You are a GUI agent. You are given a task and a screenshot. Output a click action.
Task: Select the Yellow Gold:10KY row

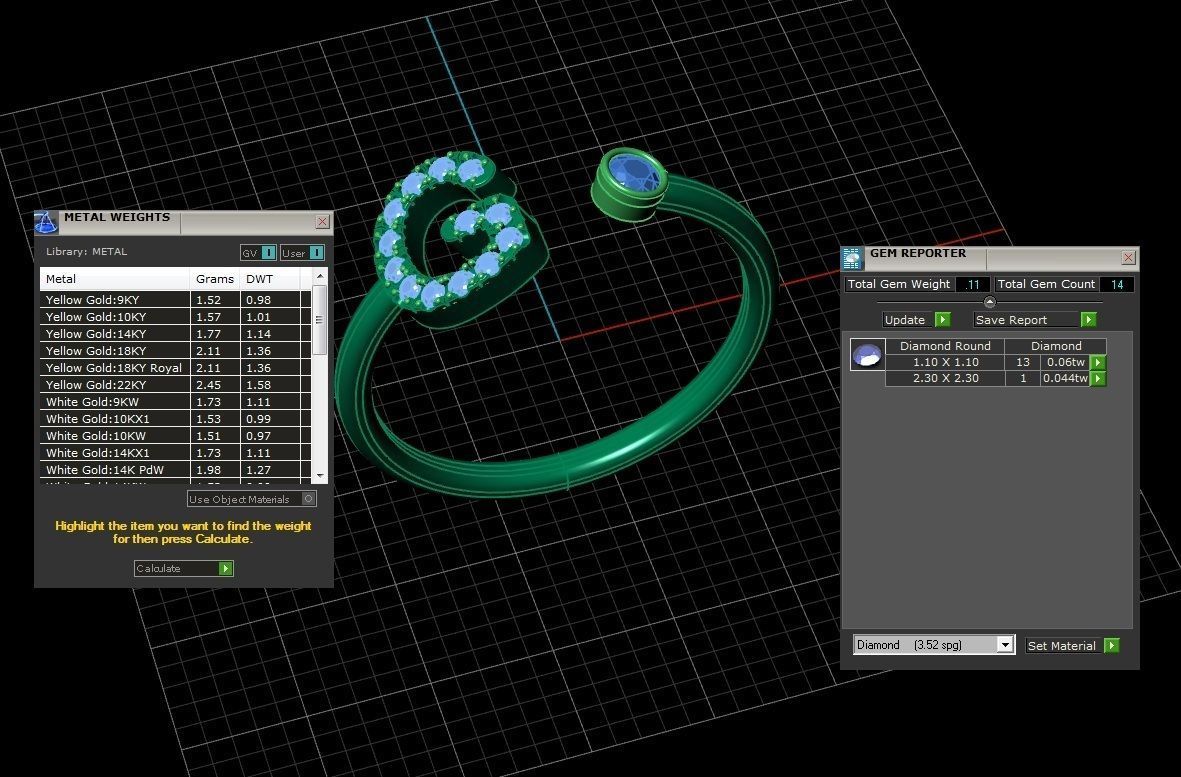pos(175,317)
